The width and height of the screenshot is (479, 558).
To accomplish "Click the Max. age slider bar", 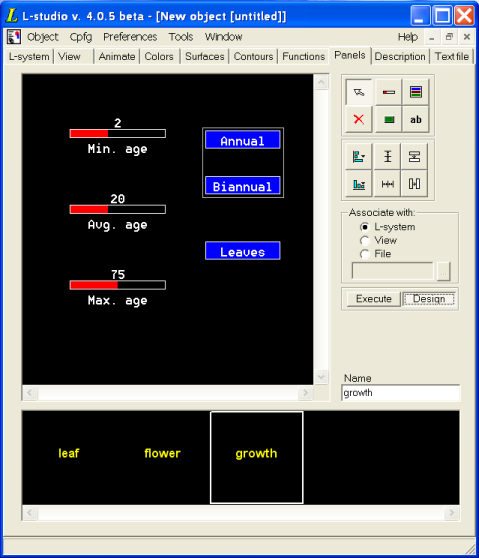I will [x=118, y=285].
